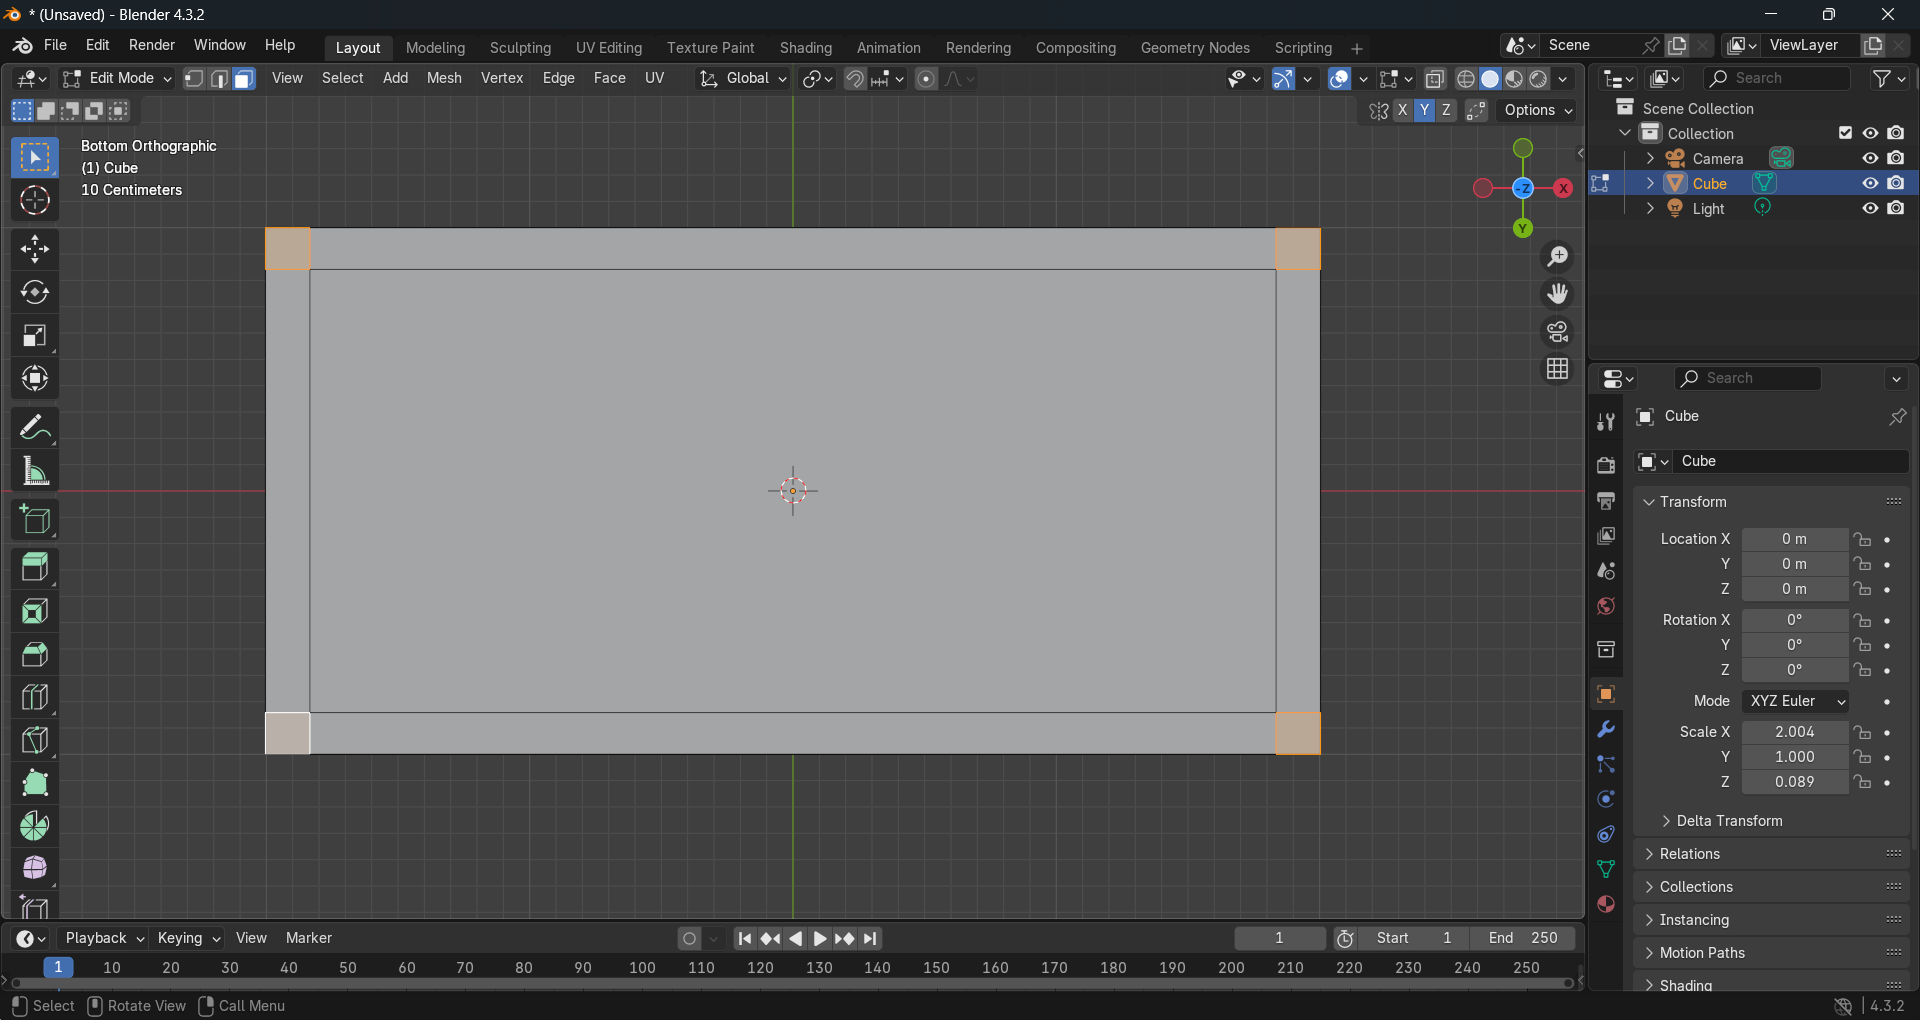This screenshot has height=1020, width=1920.
Task: Click the Toggle Camera View icon
Action: tap(1557, 332)
